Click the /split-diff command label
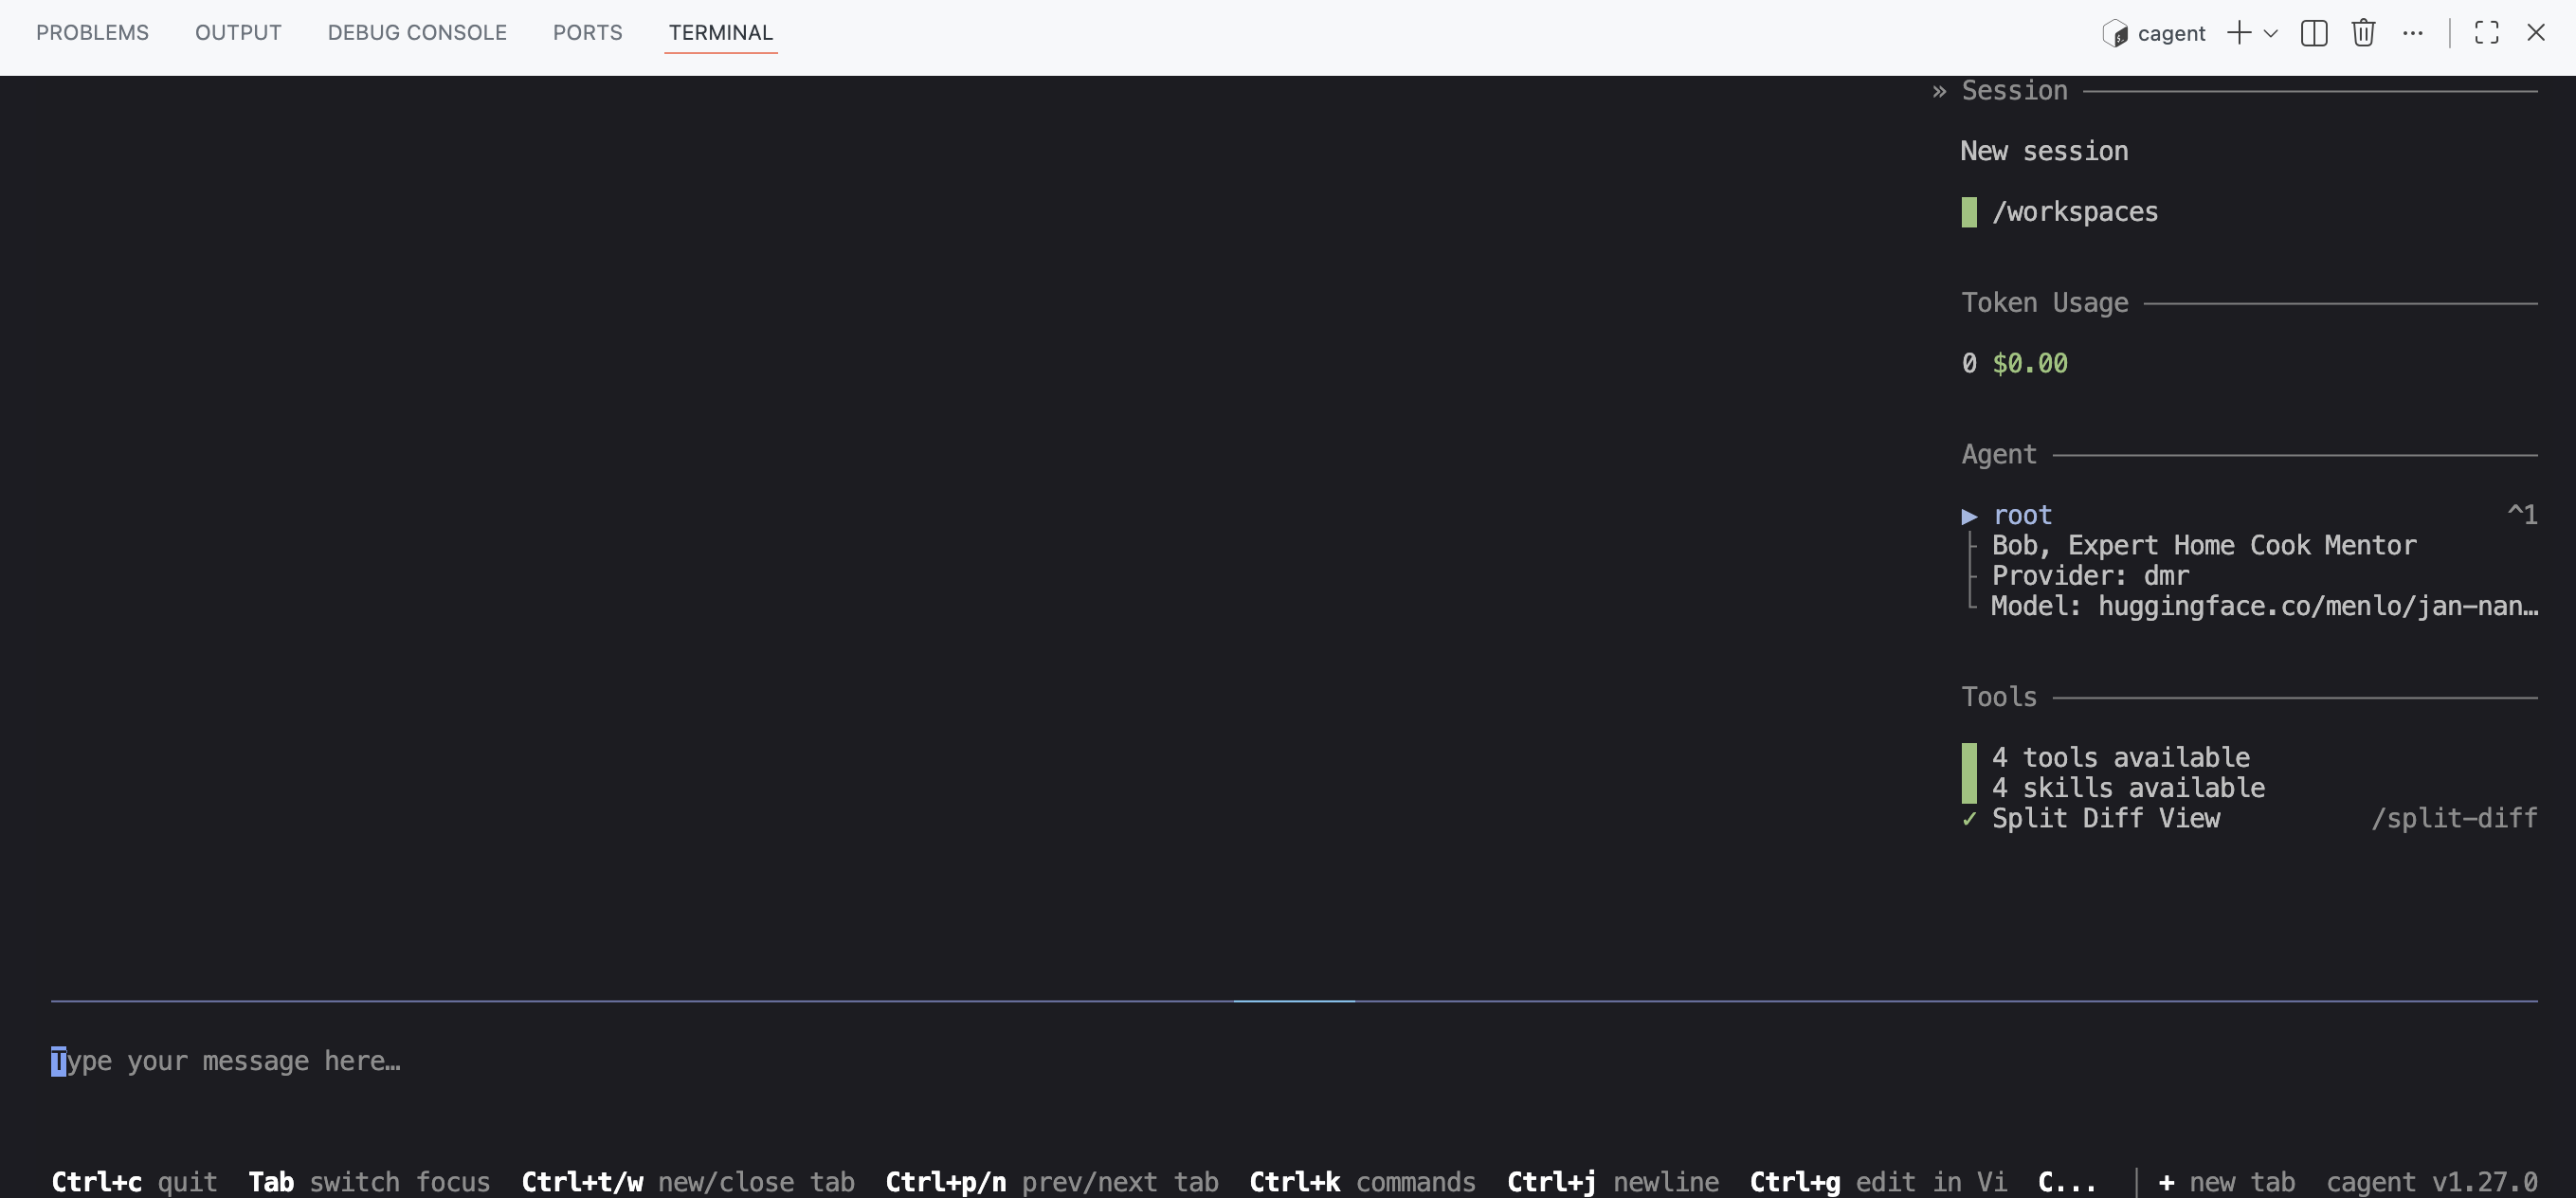Screen dimensions: 2576x1198 point(2453,819)
